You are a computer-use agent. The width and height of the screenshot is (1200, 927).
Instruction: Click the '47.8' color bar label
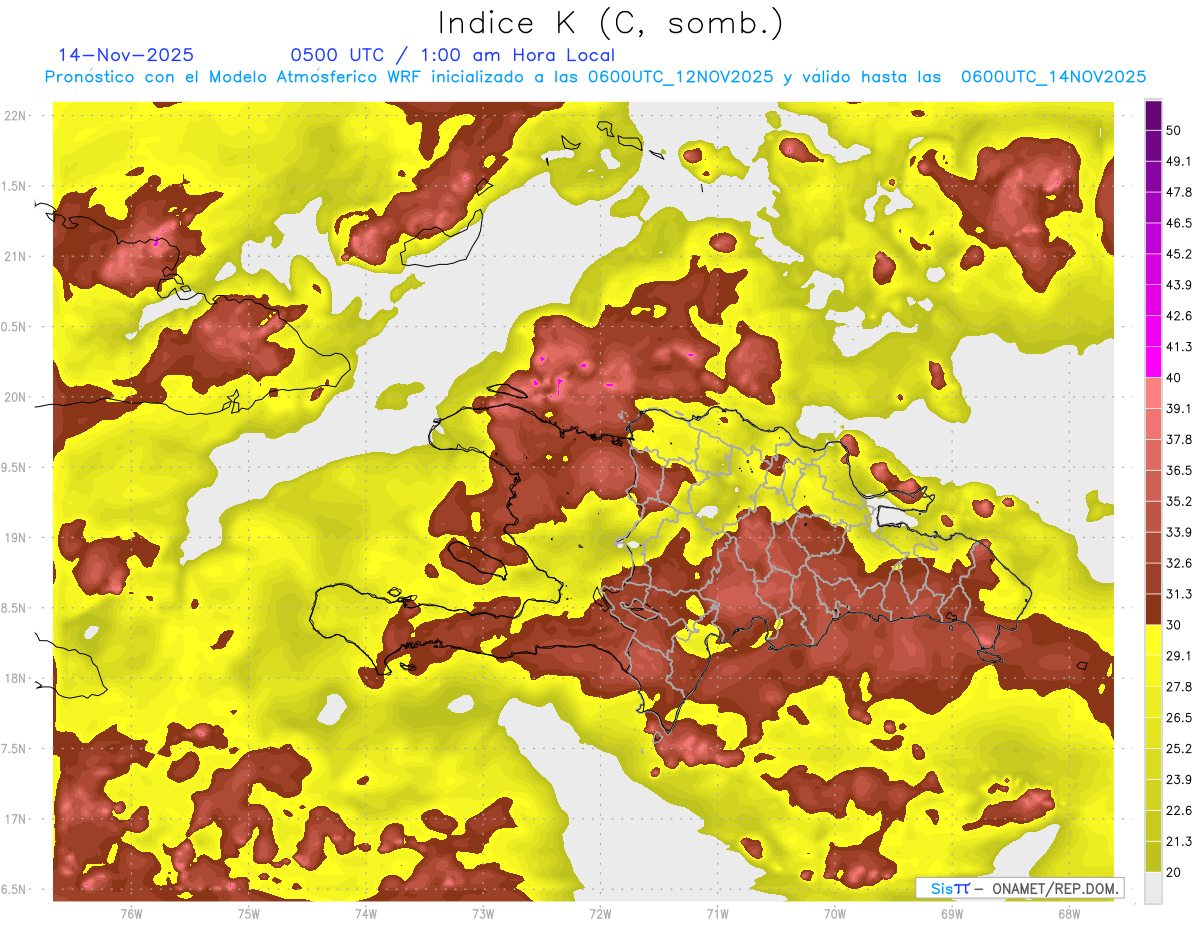click(1179, 192)
